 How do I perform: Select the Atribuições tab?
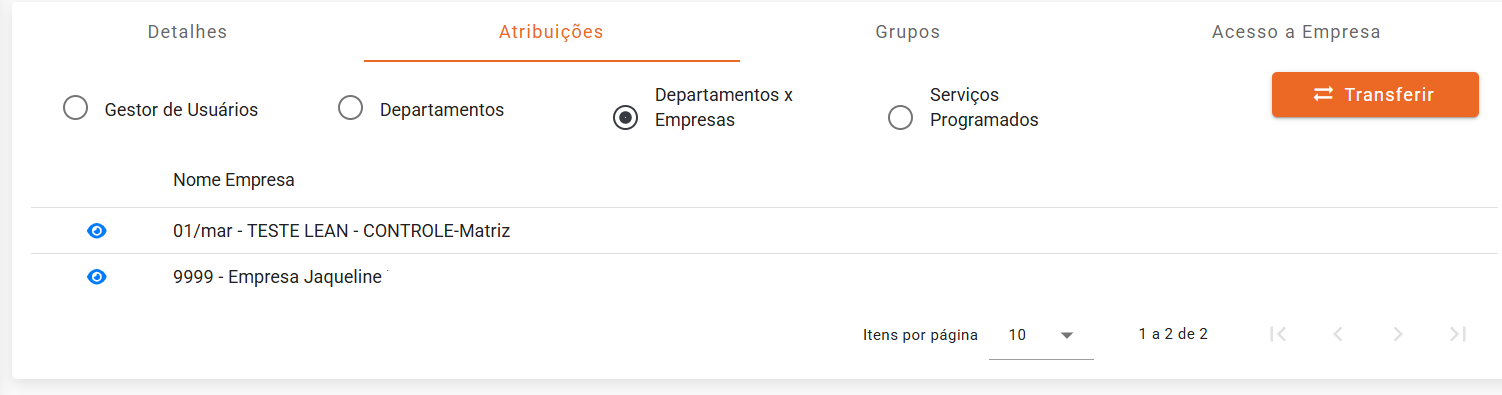click(551, 32)
